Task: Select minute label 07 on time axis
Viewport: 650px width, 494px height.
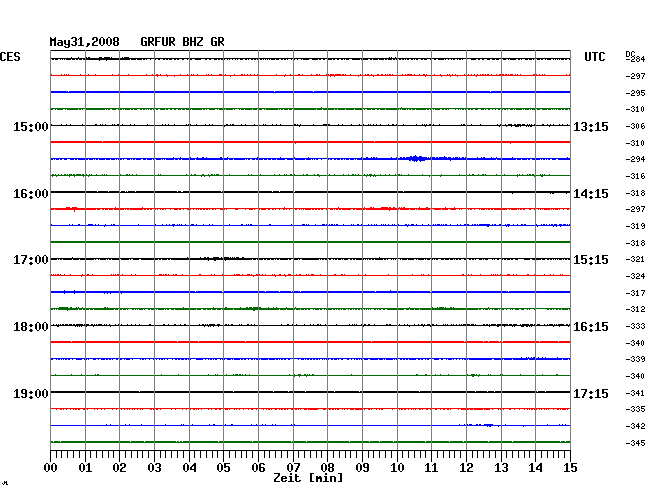Action: coord(293,468)
